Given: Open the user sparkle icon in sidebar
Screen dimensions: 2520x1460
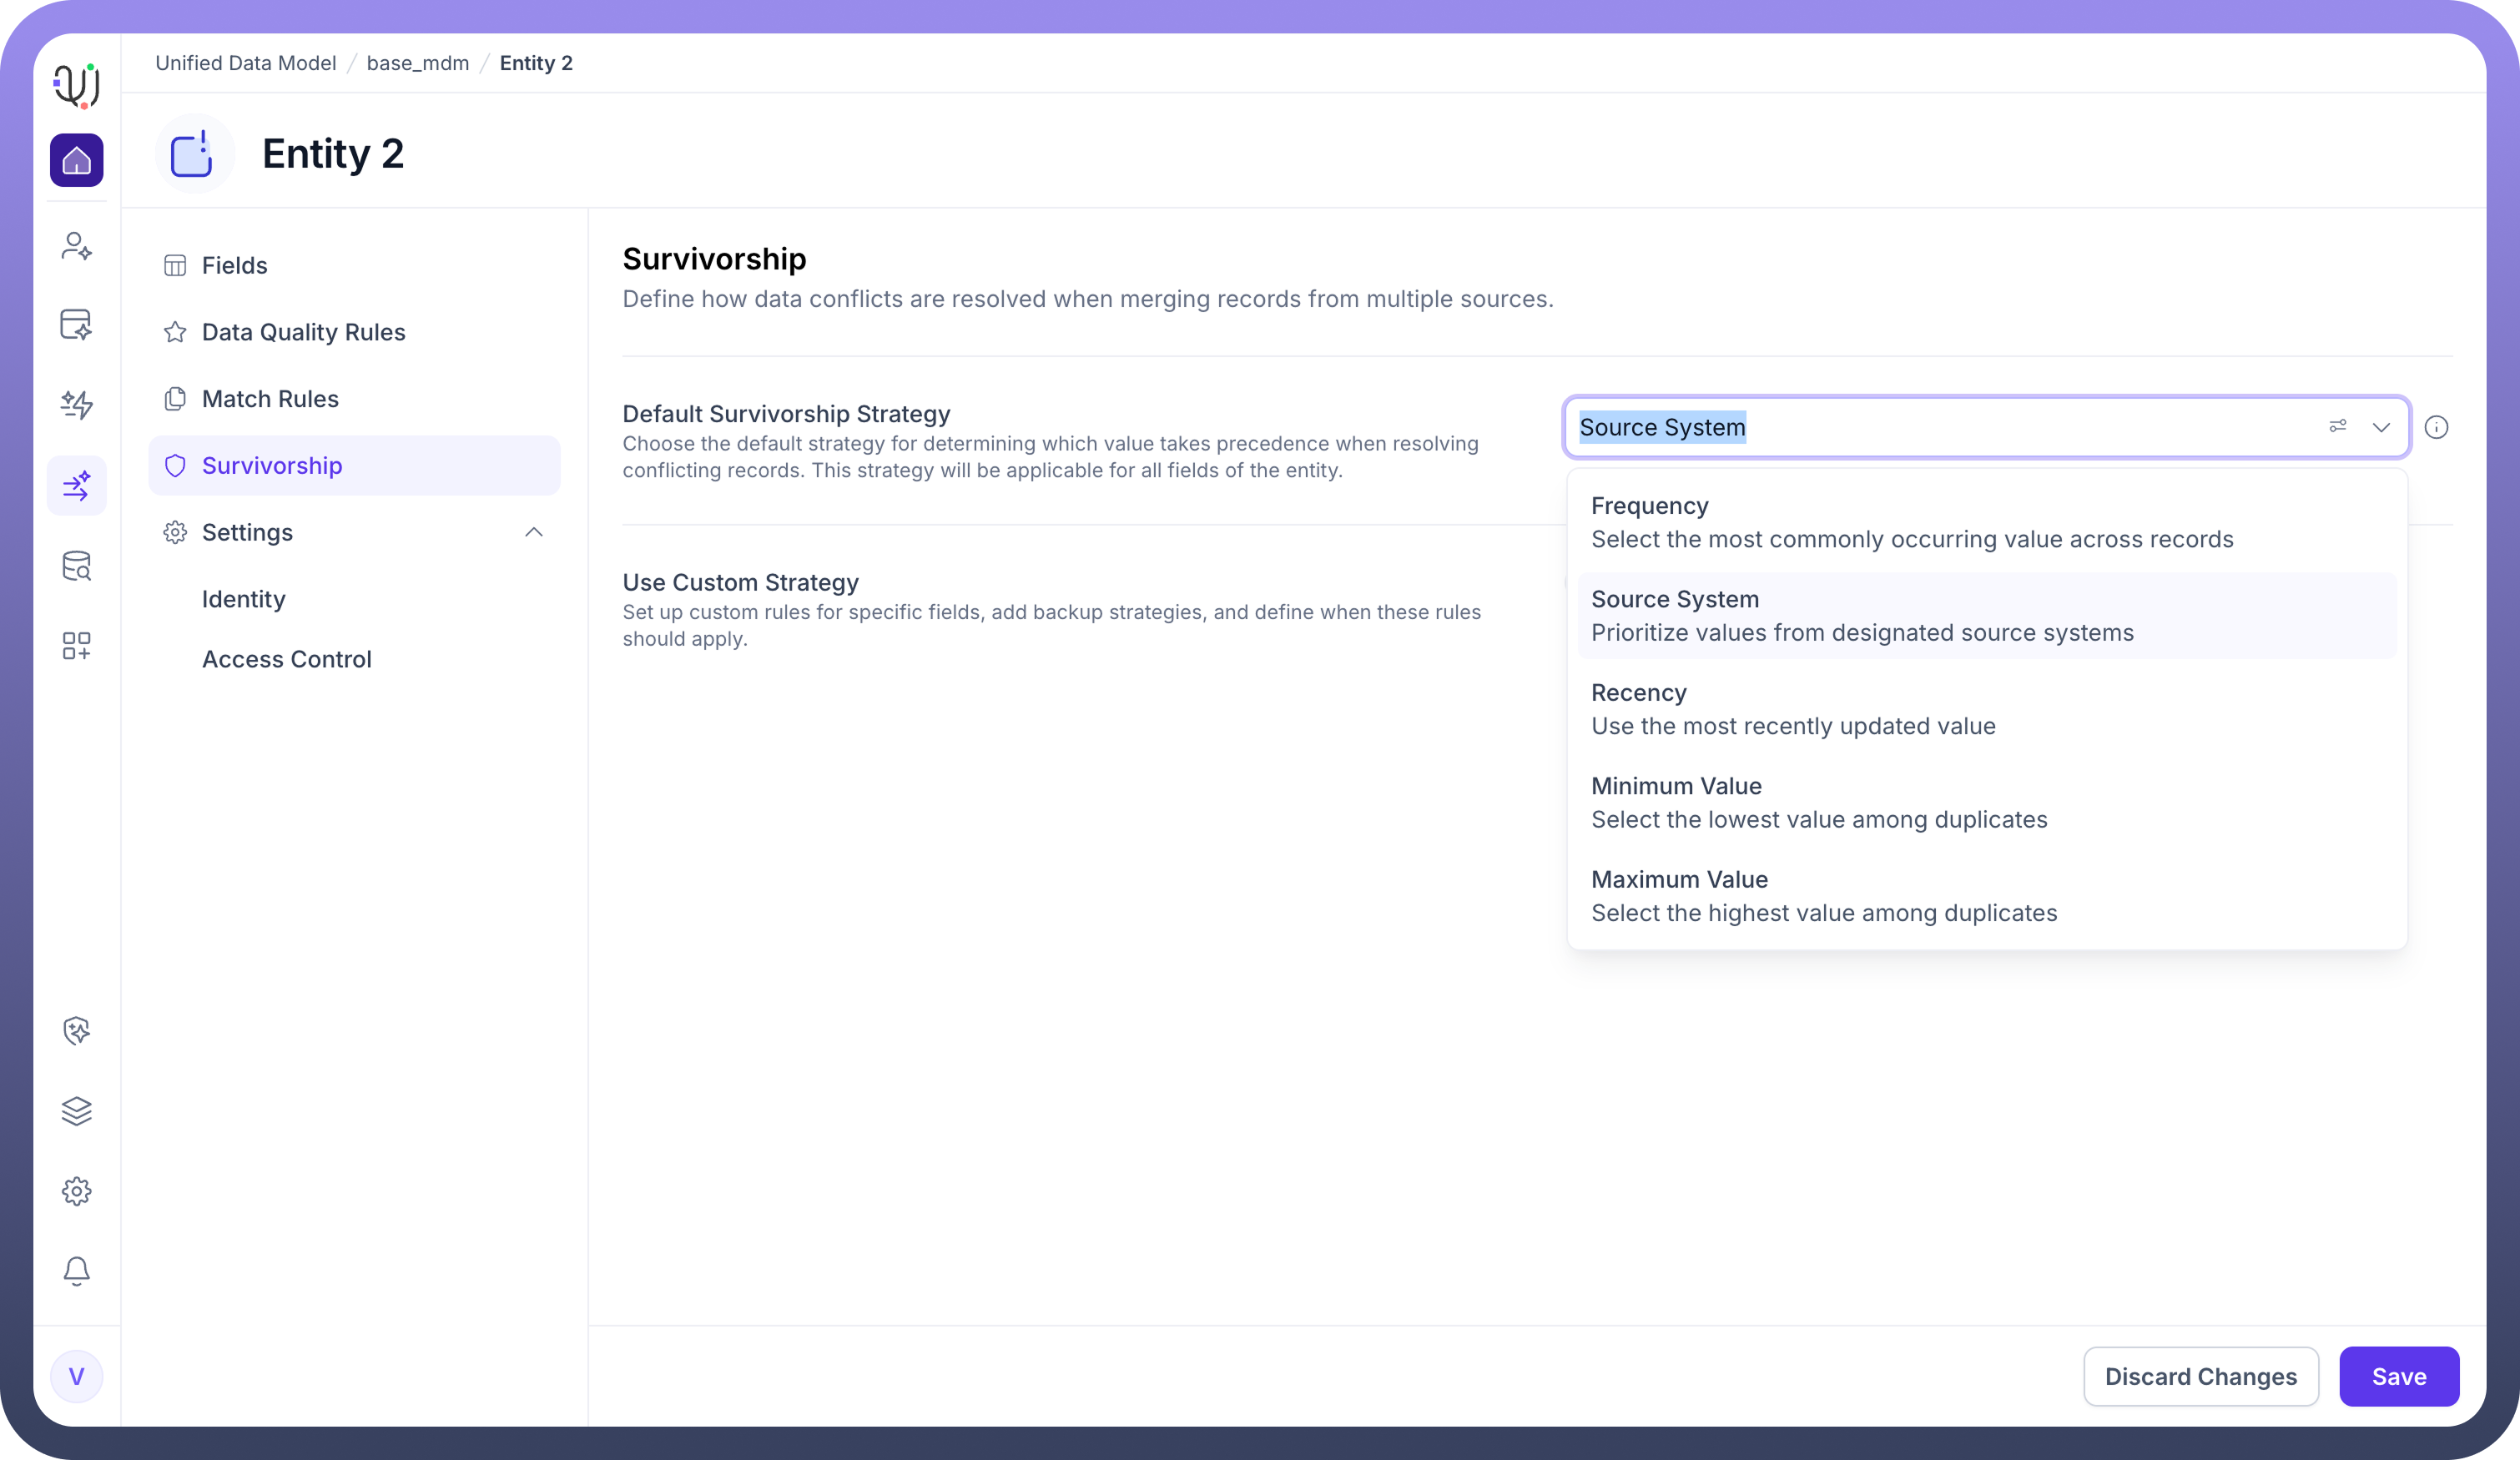Looking at the screenshot, I should (76, 246).
